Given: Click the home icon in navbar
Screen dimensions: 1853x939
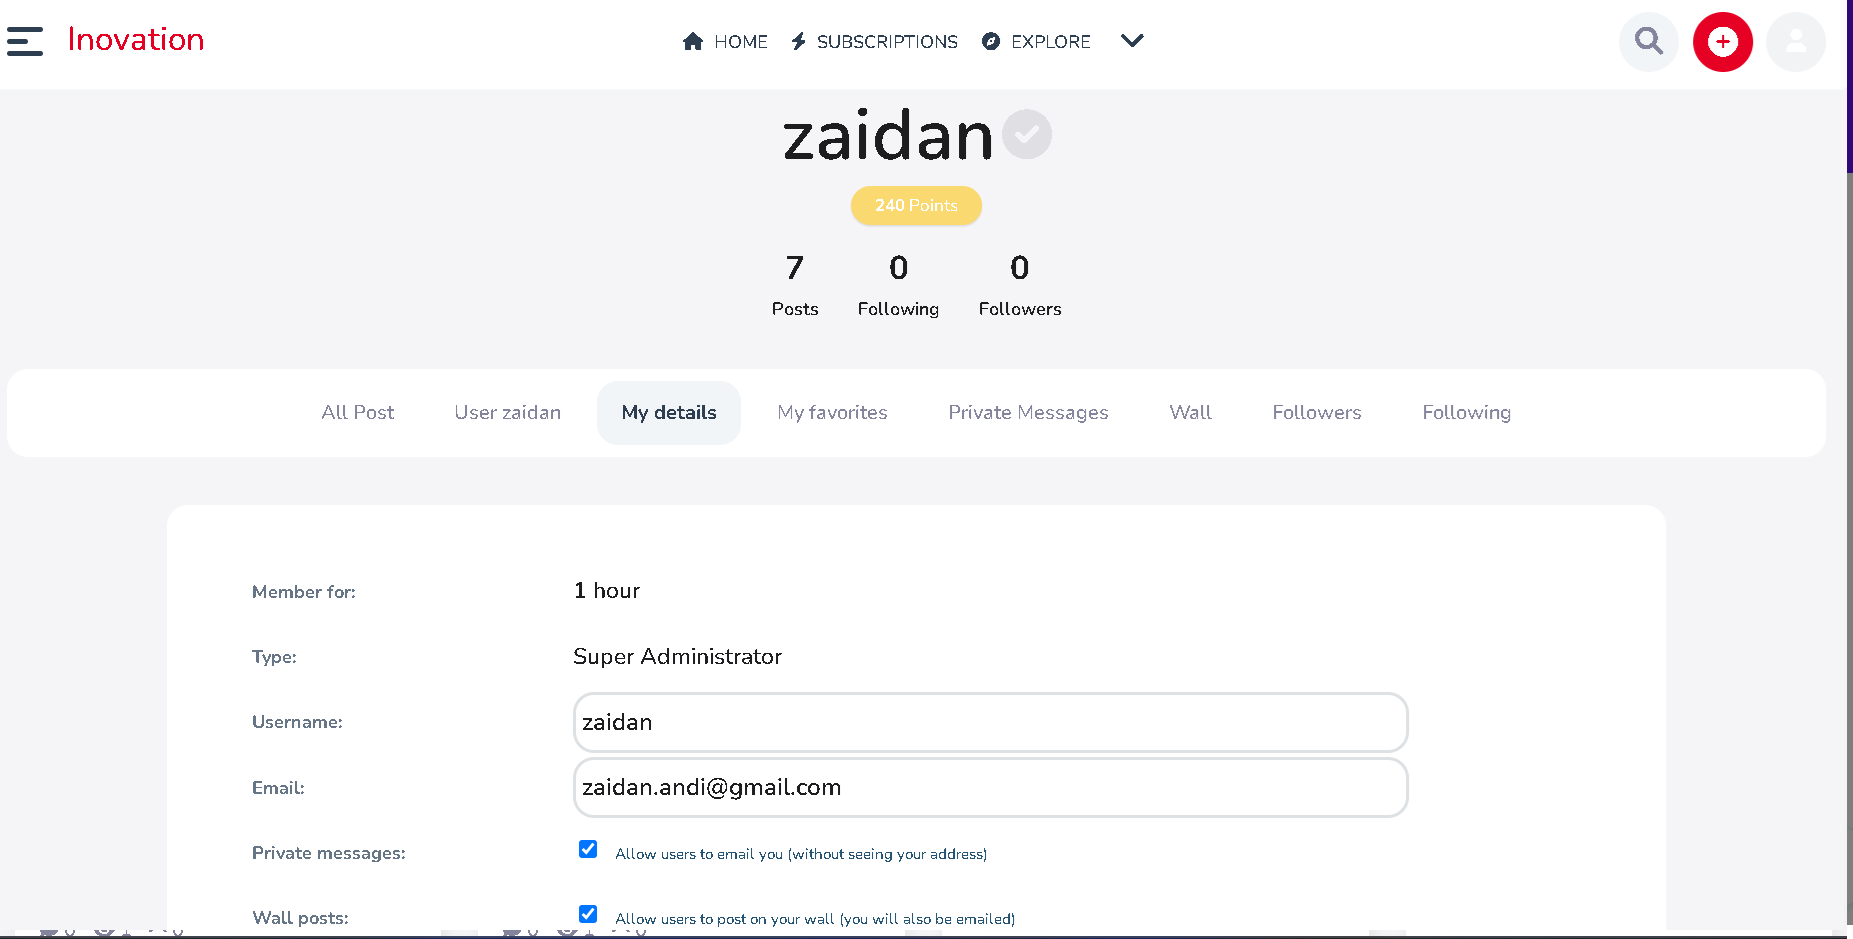Looking at the screenshot, I should click(693, 41).
